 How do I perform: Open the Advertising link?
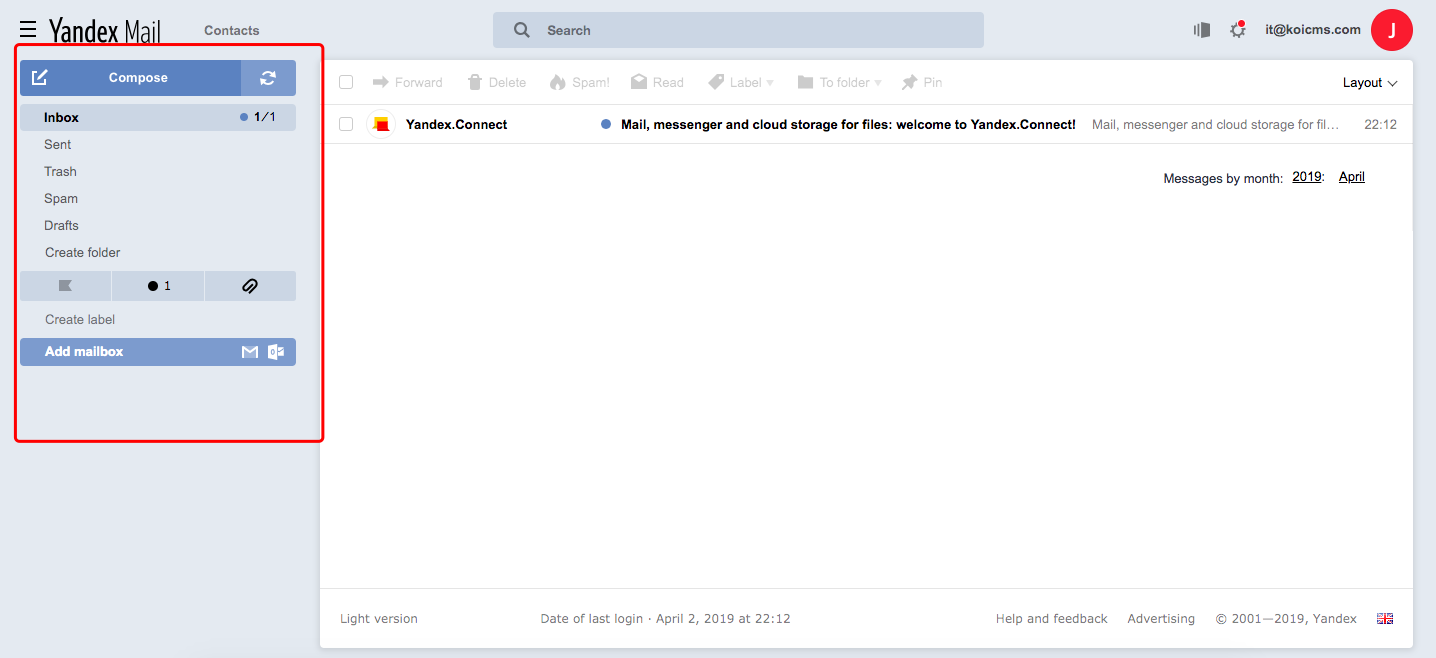(x=1161, y=619)
